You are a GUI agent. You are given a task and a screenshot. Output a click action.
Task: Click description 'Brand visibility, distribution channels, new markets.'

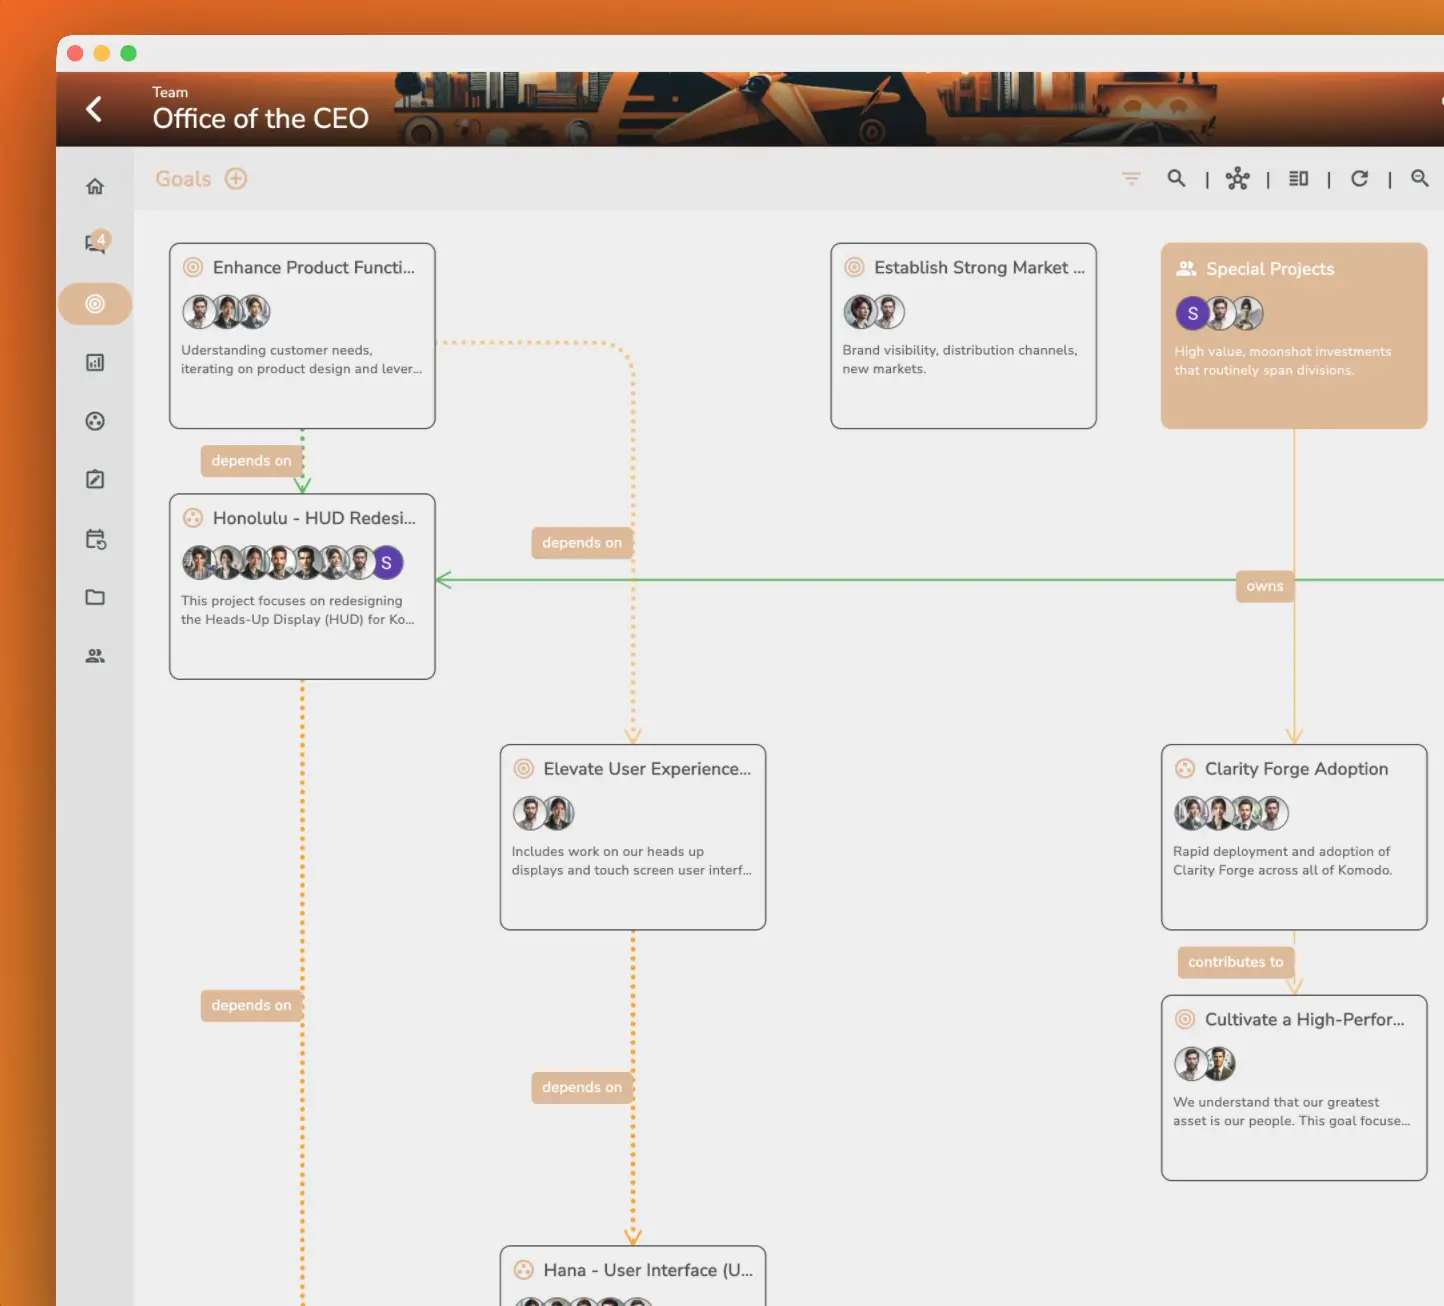(x=960, y=359)
